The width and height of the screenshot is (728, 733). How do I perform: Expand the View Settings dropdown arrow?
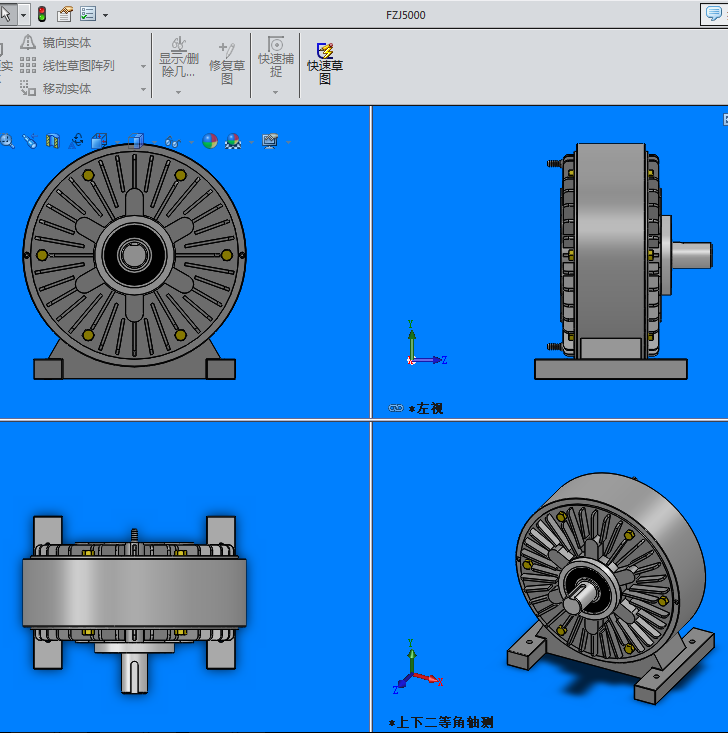pos(288,142)
